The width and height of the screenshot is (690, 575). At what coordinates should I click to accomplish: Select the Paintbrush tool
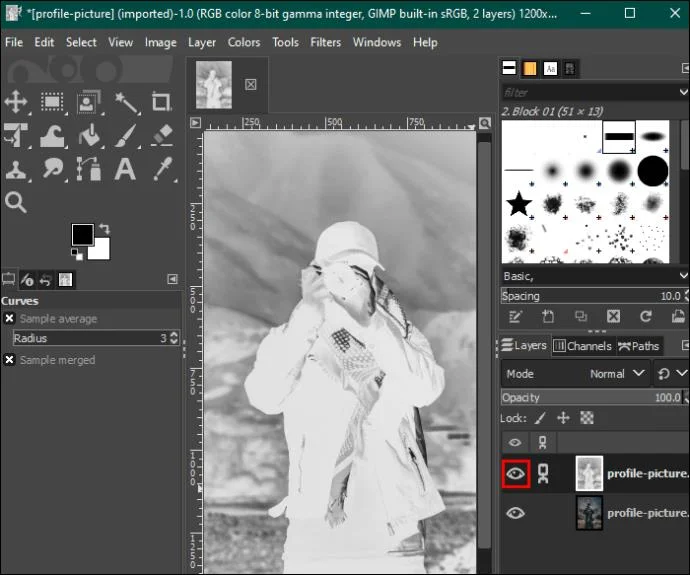(x=126, y=136)
